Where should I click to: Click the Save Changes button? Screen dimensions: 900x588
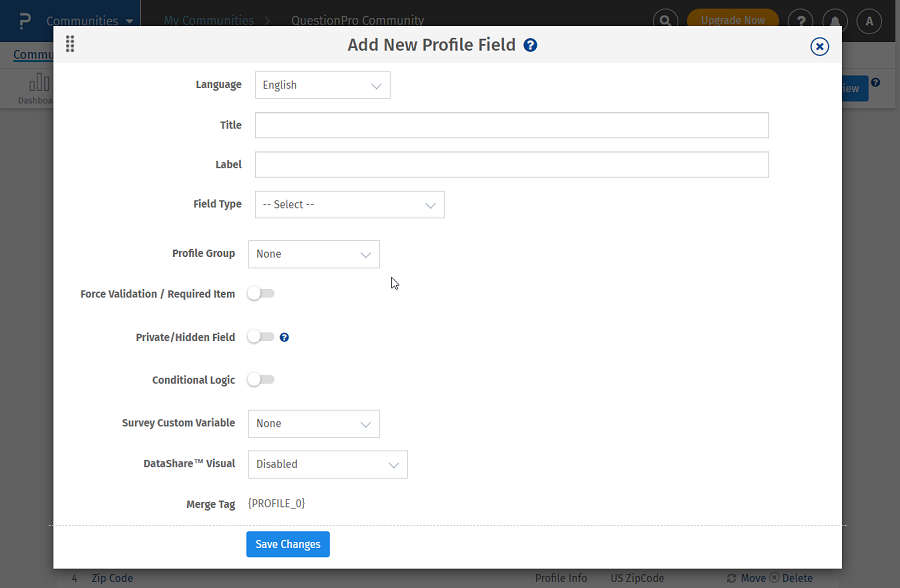pos(287,544)
